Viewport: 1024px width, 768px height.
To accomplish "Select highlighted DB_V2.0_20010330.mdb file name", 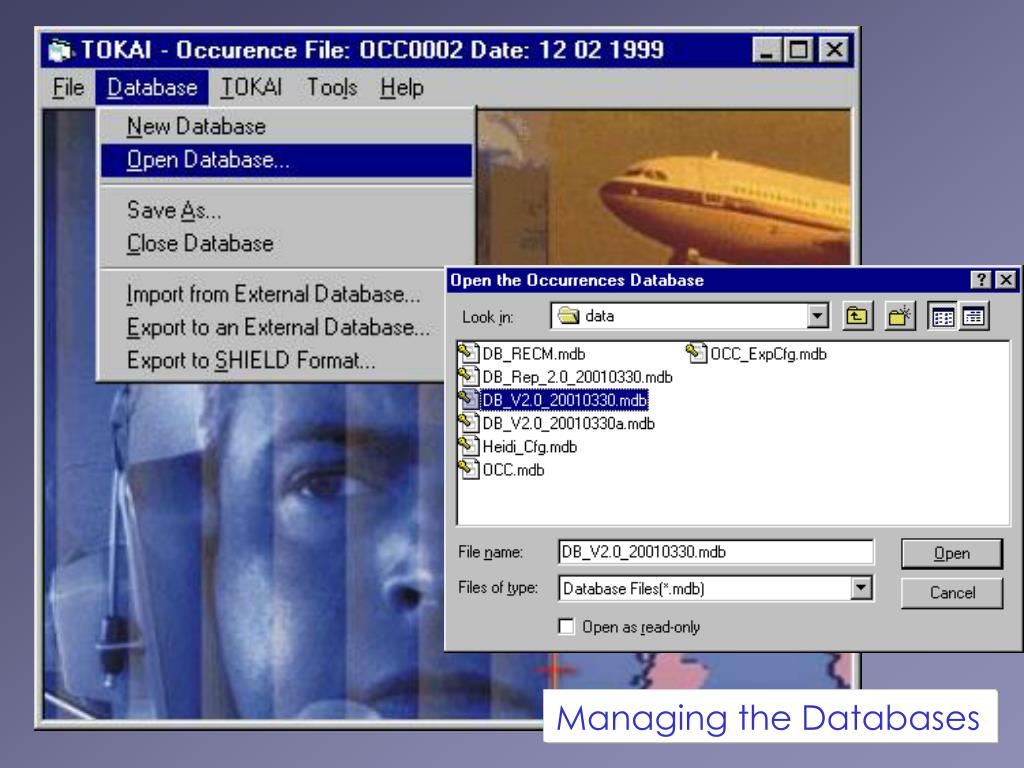I will [x=564, y=400].
